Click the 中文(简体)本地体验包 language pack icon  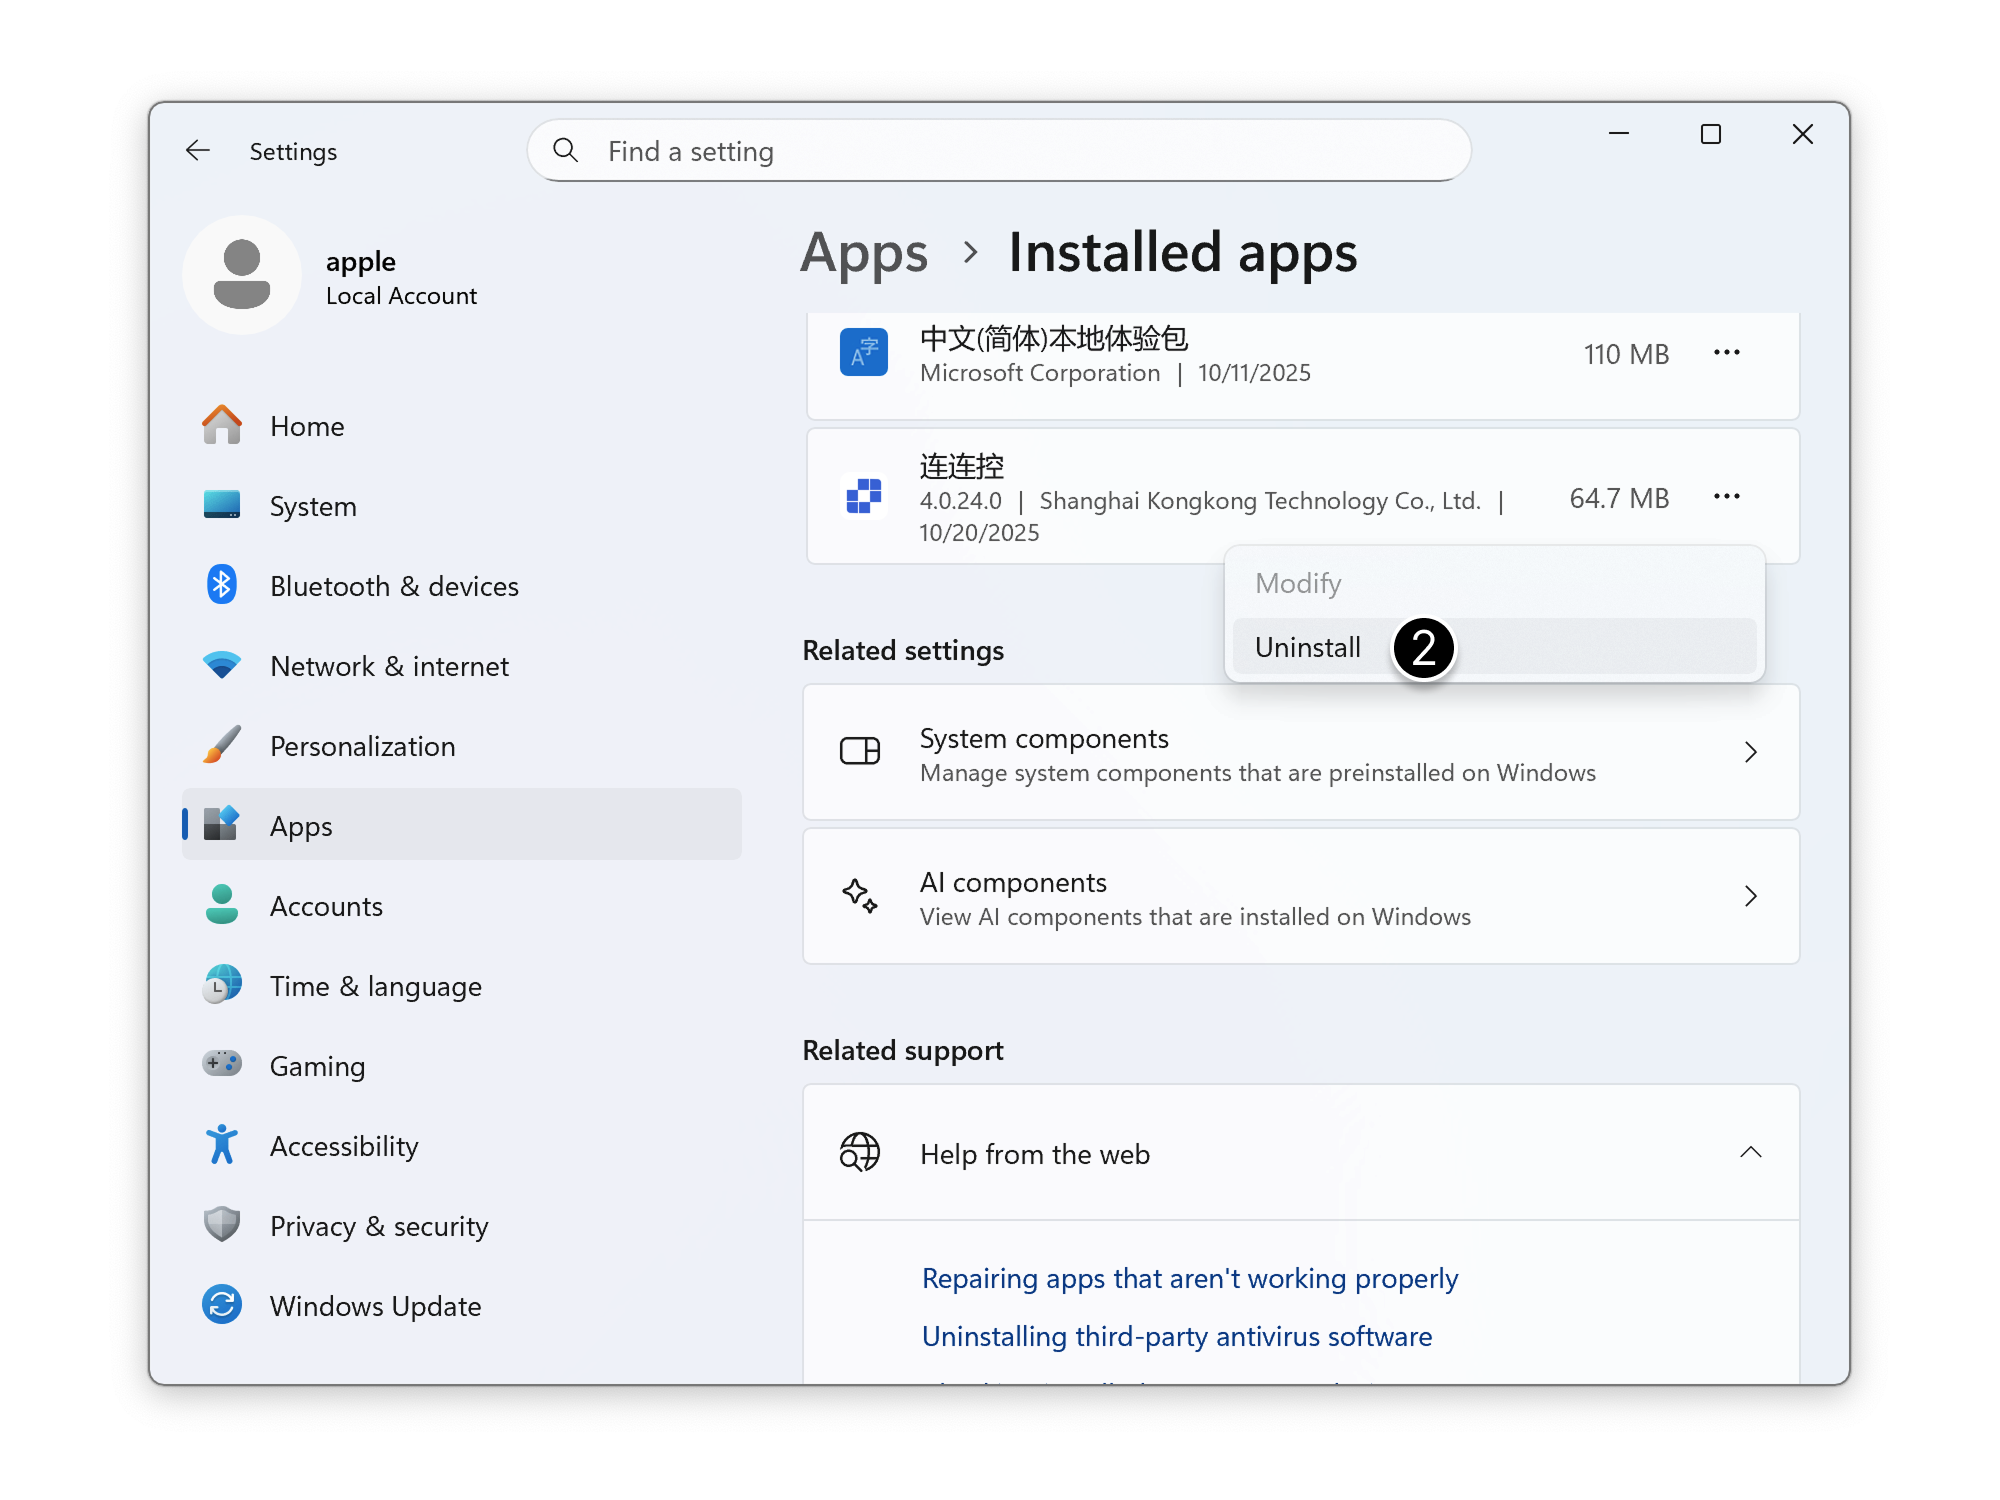tap(862, 352)
